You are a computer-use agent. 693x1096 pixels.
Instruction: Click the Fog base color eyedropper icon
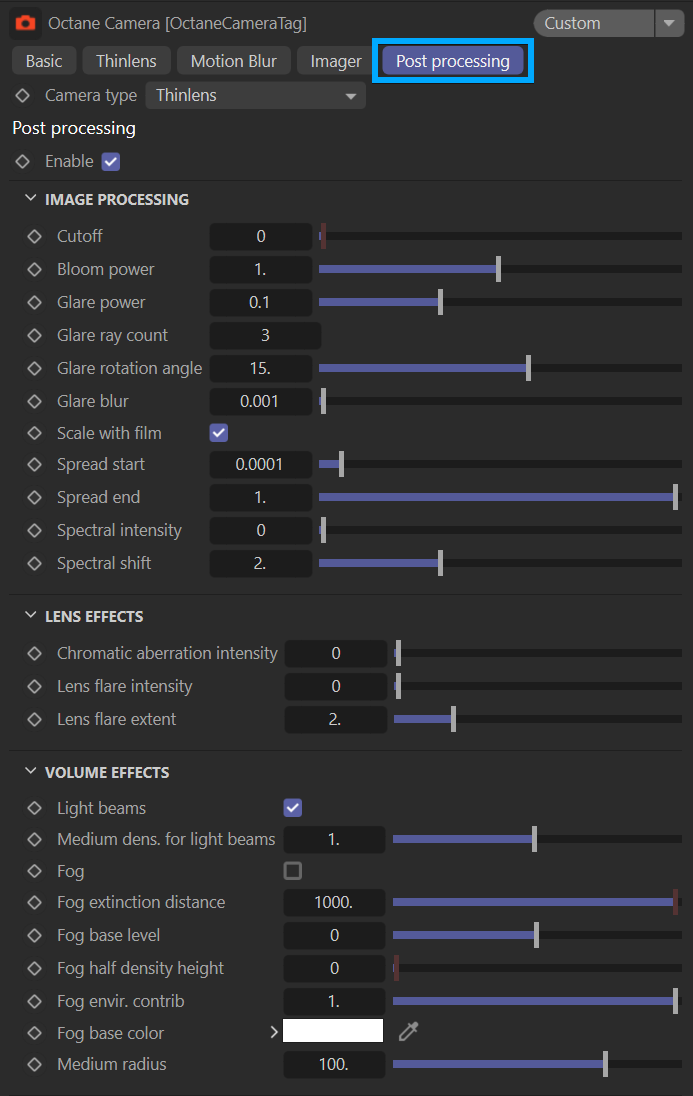pos(408,1032)
